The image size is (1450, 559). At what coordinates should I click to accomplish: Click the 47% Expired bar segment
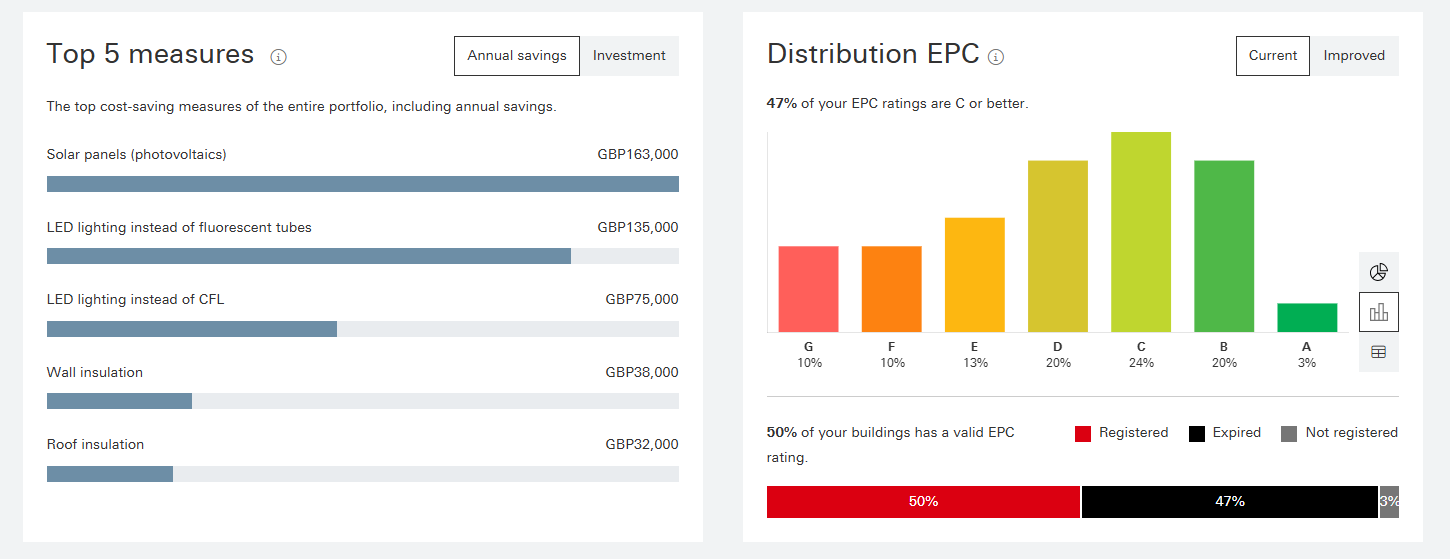point(1229,502)
